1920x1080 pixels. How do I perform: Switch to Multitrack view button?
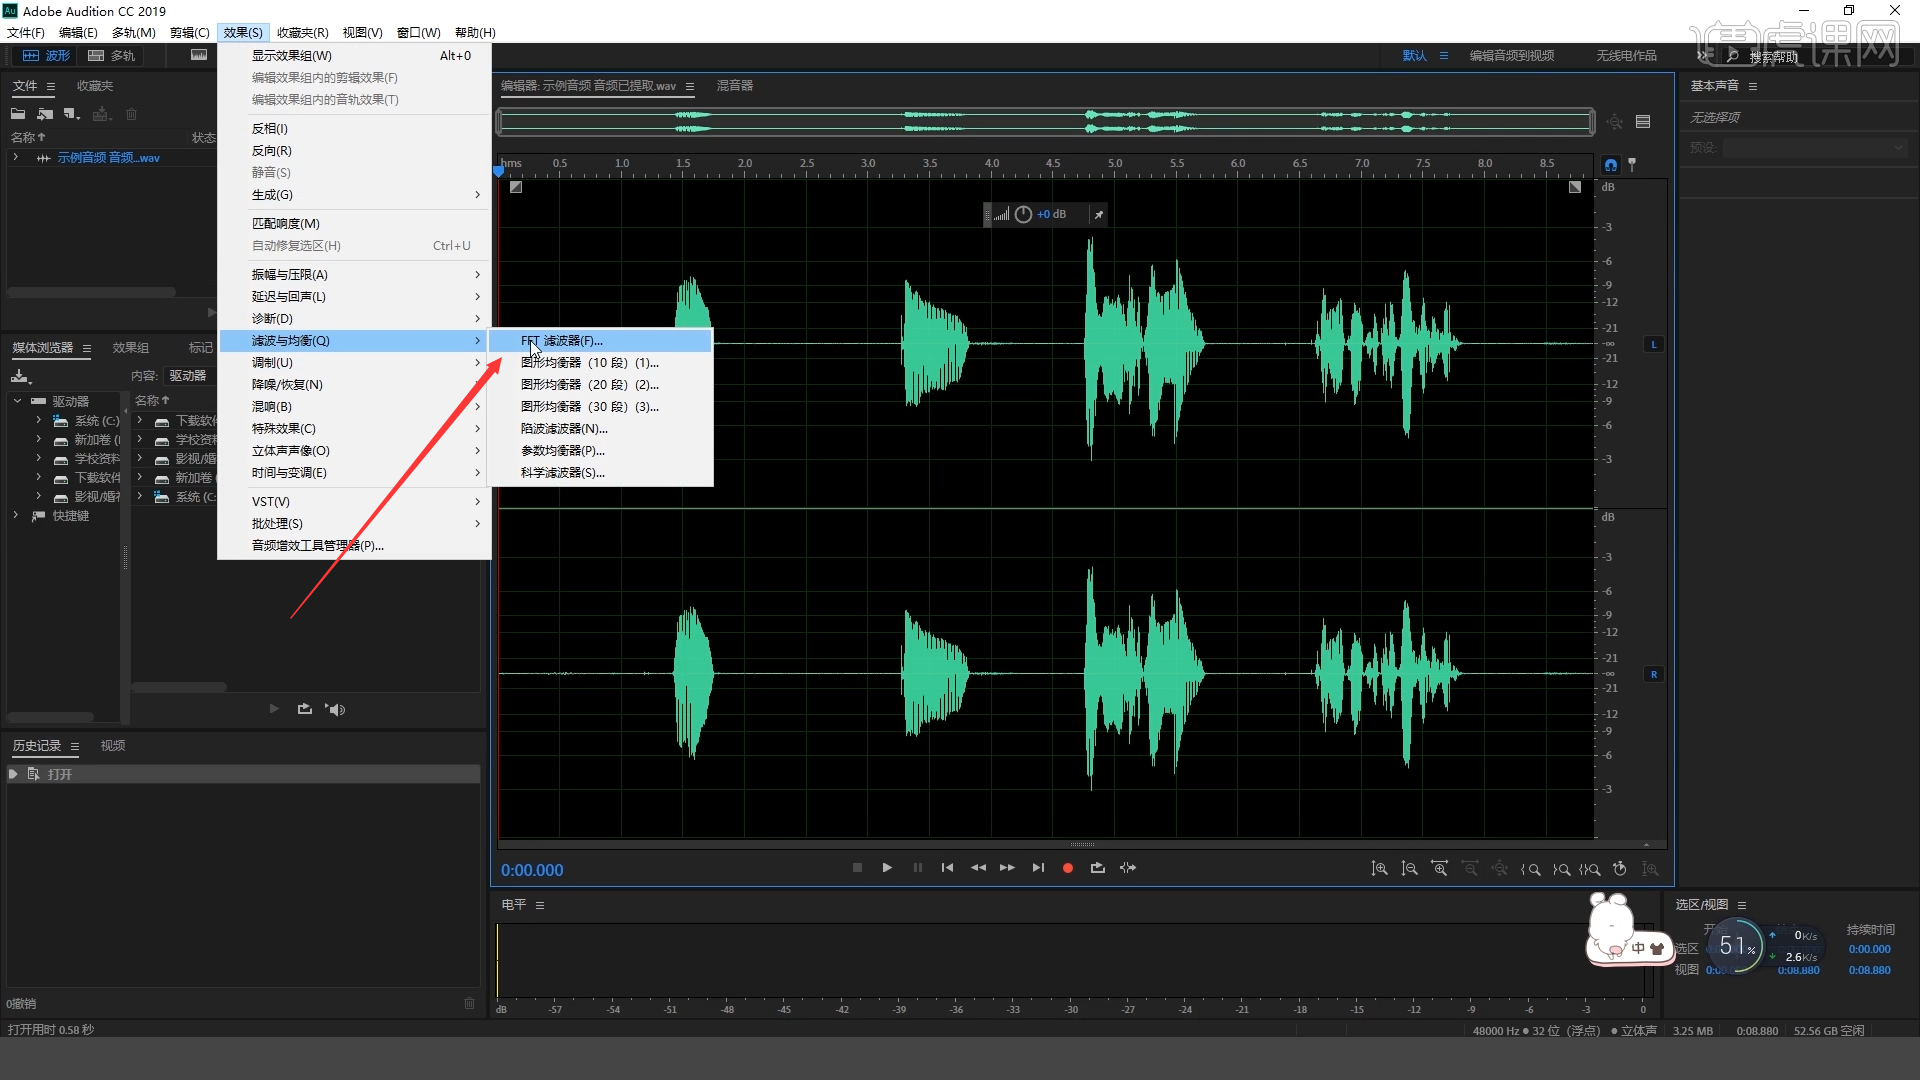(111, 55)
